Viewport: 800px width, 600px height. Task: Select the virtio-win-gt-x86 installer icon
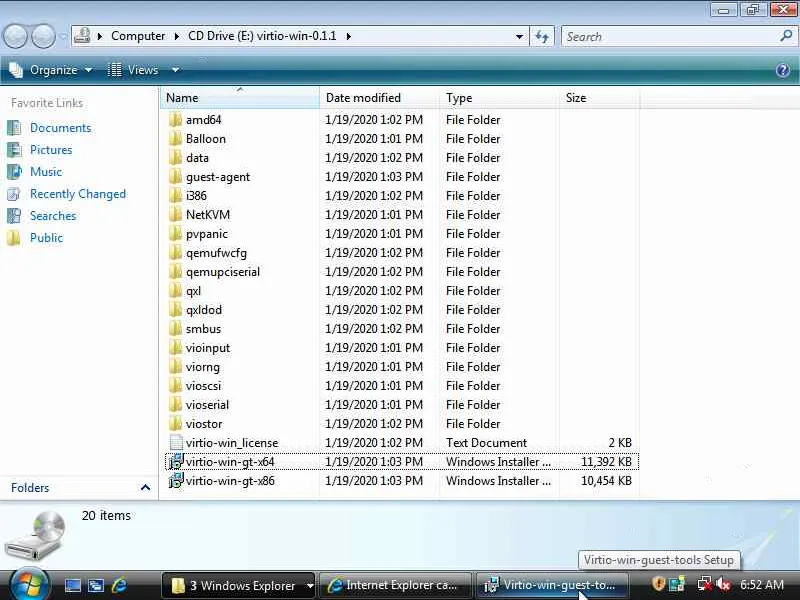coord(176,481)
